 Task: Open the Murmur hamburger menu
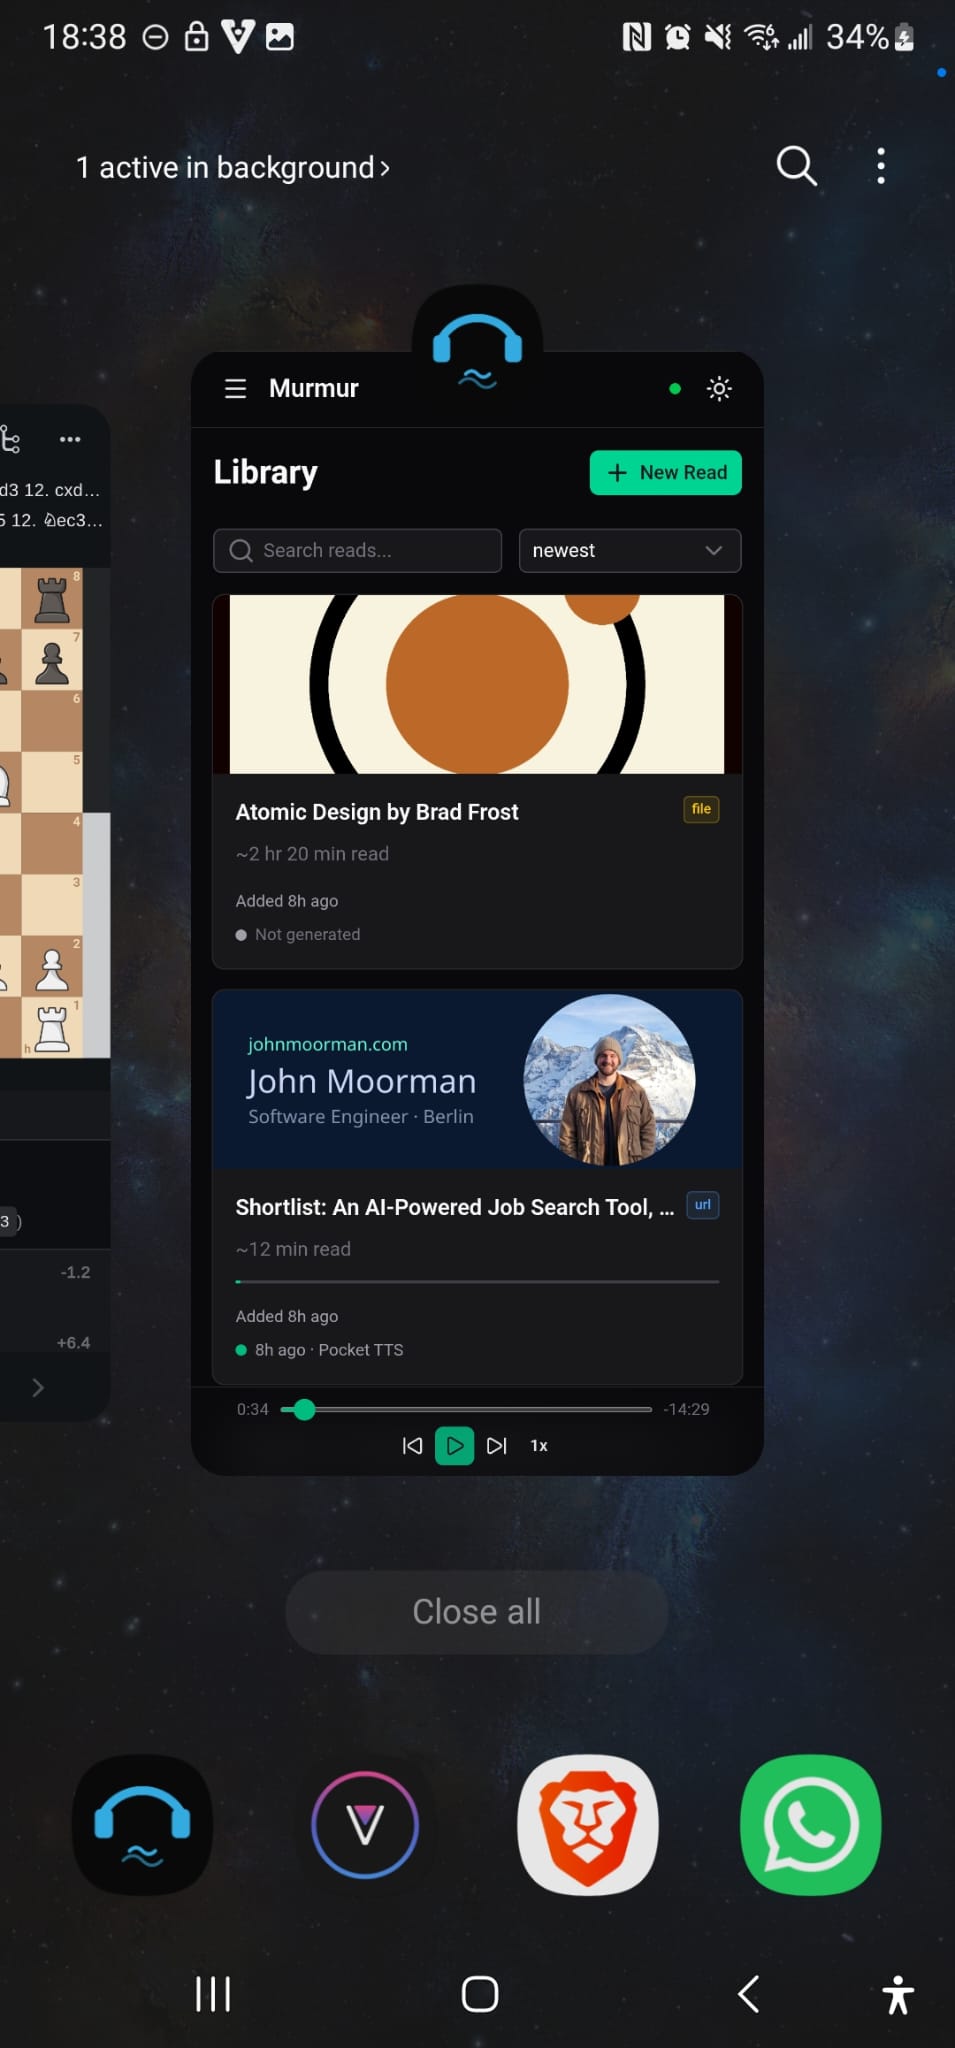235,388
